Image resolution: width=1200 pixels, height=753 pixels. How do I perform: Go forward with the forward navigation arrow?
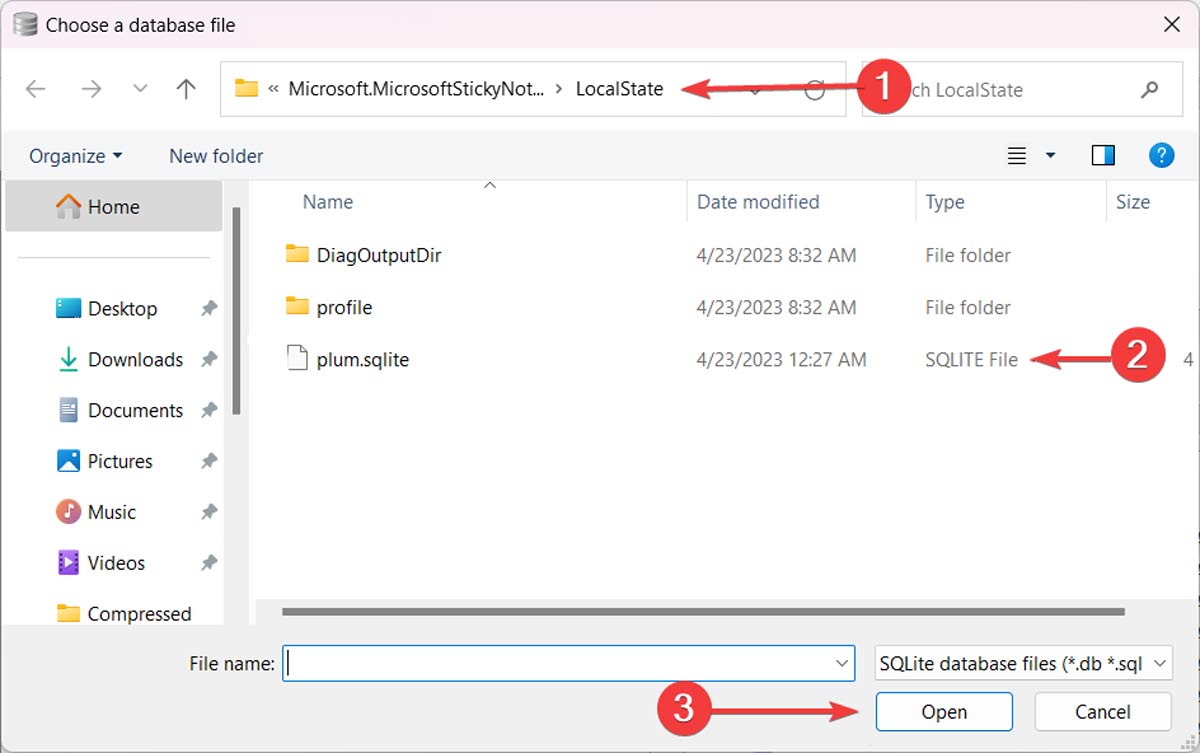(91, 89)
